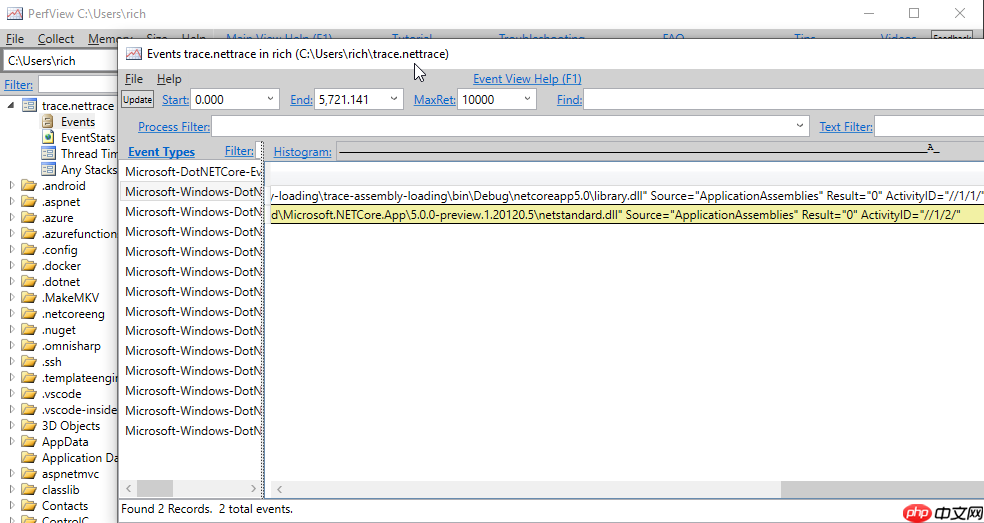The image size is (984, 523).
Task: Click the classlib folder icon
Action: click(29, 490)
